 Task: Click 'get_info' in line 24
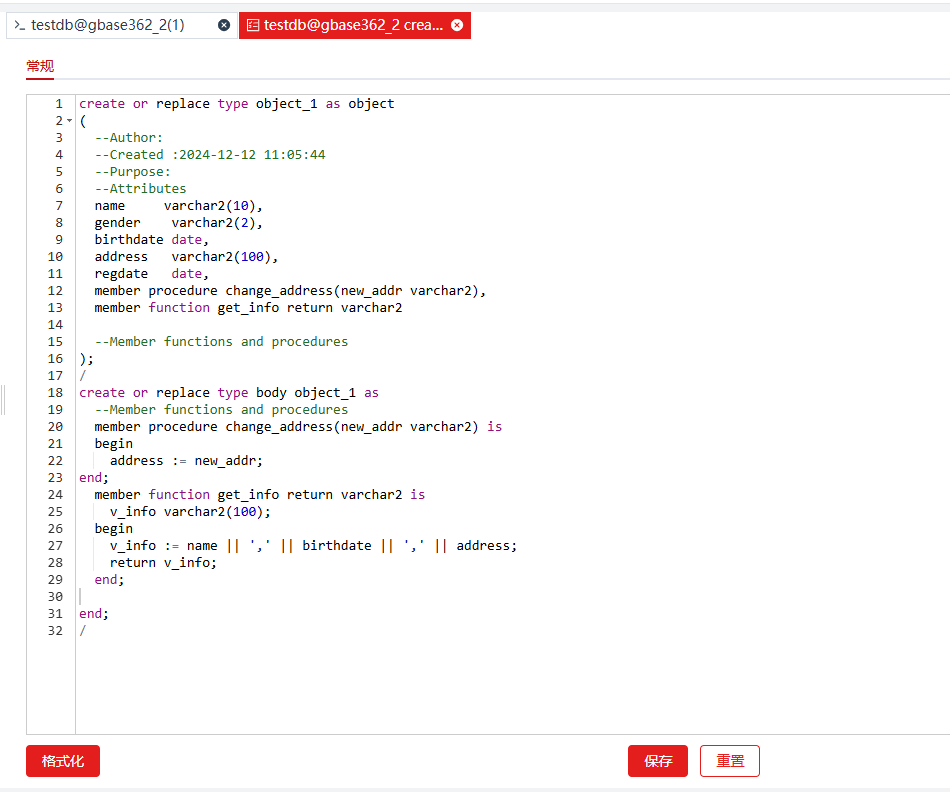[x=248, y=495]
